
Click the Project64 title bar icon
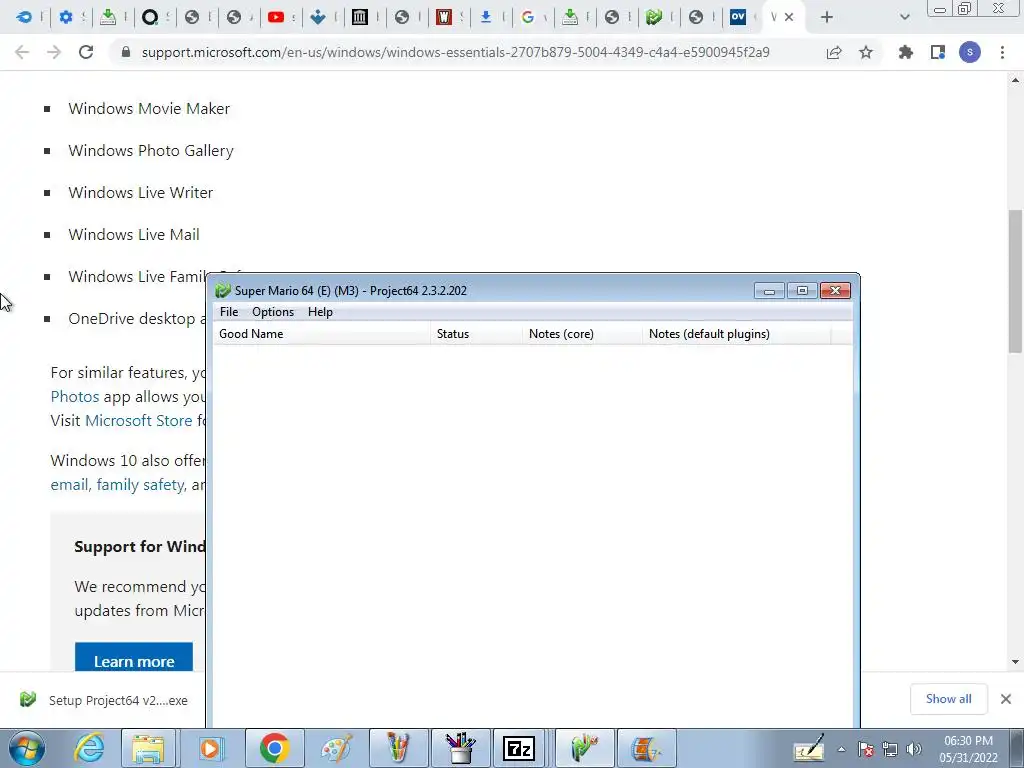(223, 291)
